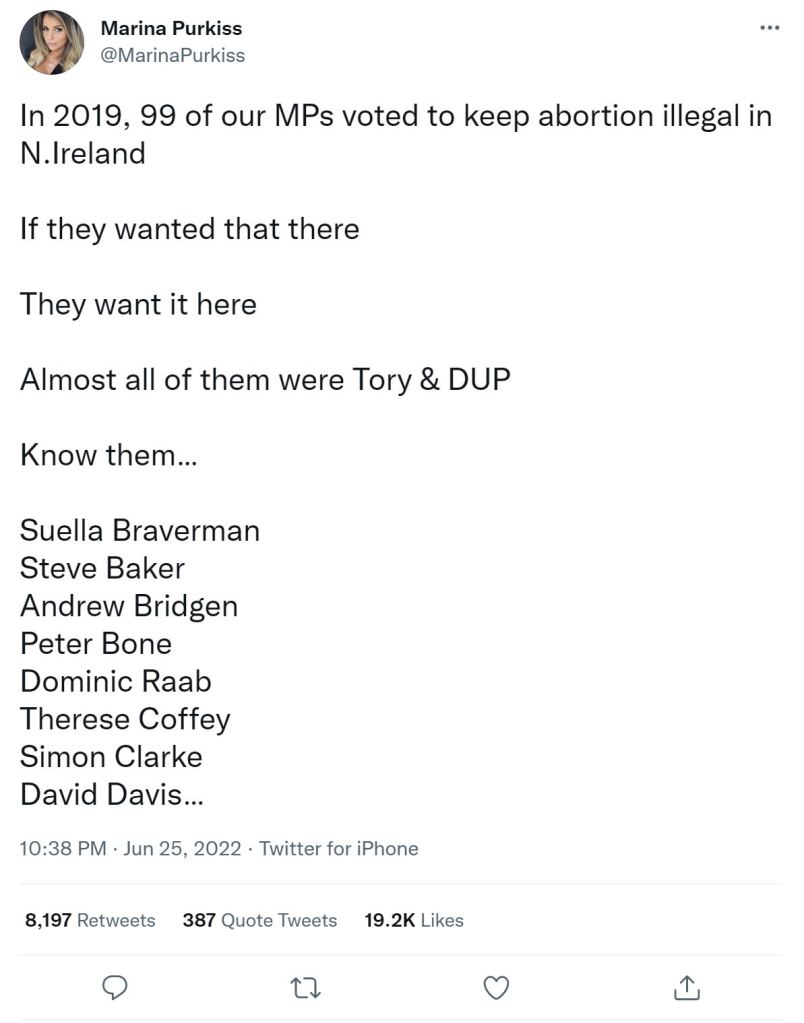Open the 10:38 PM · Jun 25, 2022 timestamp

tap(130, 848)
